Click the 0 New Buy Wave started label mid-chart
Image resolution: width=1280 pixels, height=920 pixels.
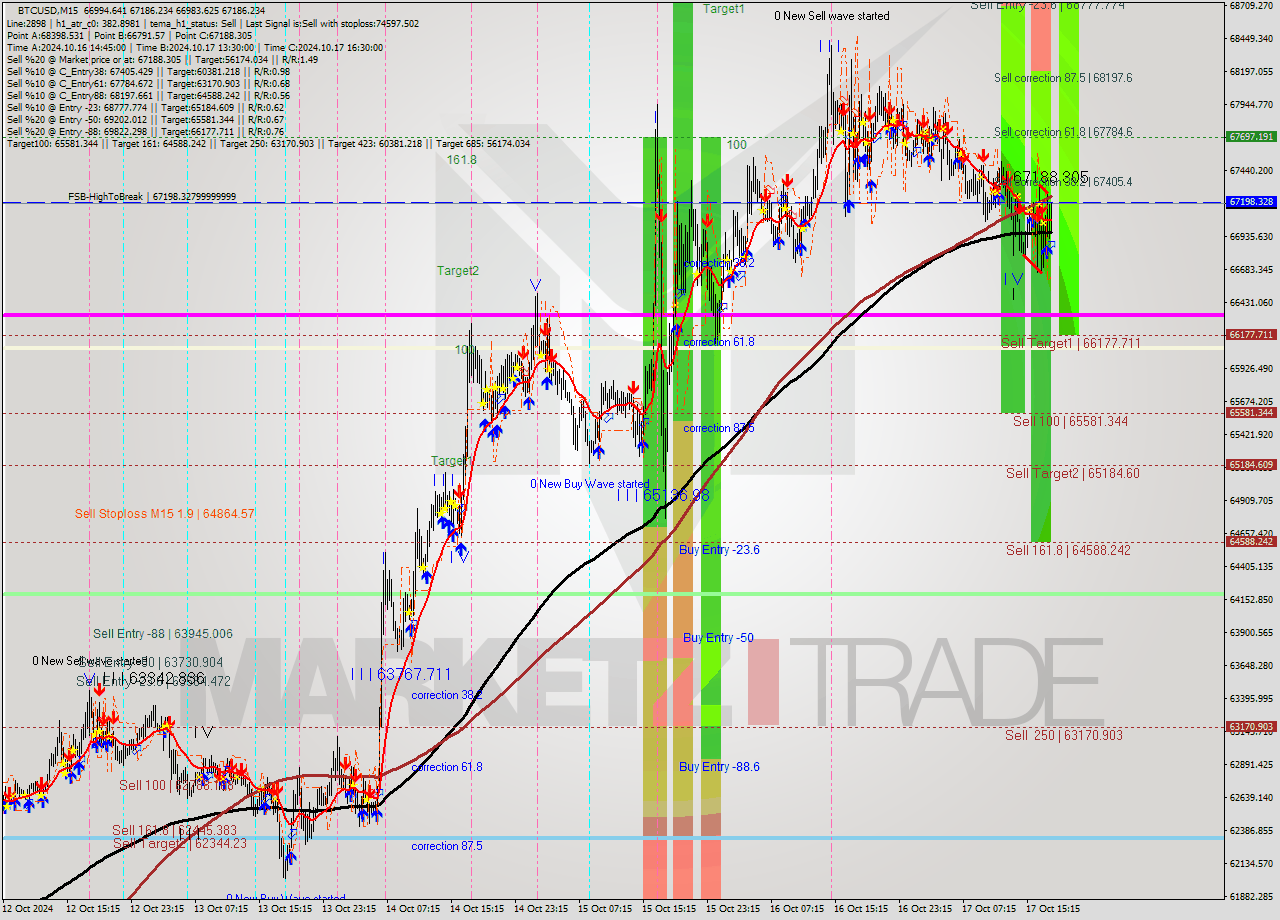(x=589, y=484)
